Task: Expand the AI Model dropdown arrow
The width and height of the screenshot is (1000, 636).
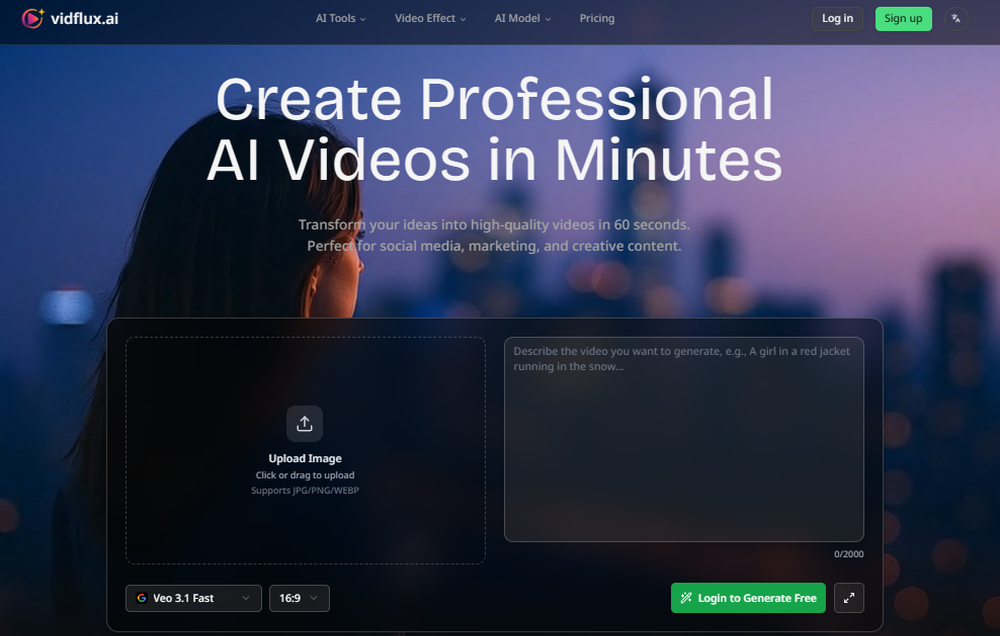Action: click(548, 18)
